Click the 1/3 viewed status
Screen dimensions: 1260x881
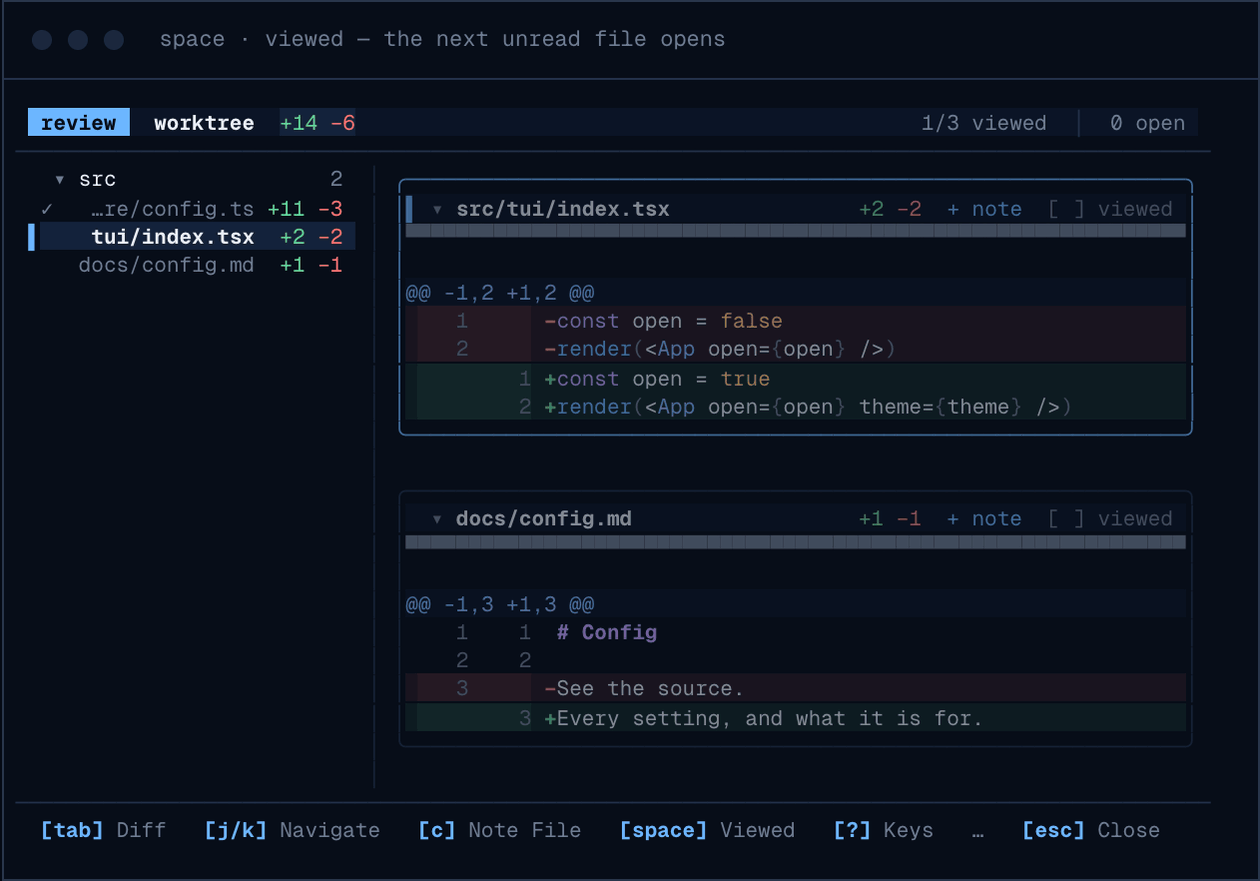(984, 123)
